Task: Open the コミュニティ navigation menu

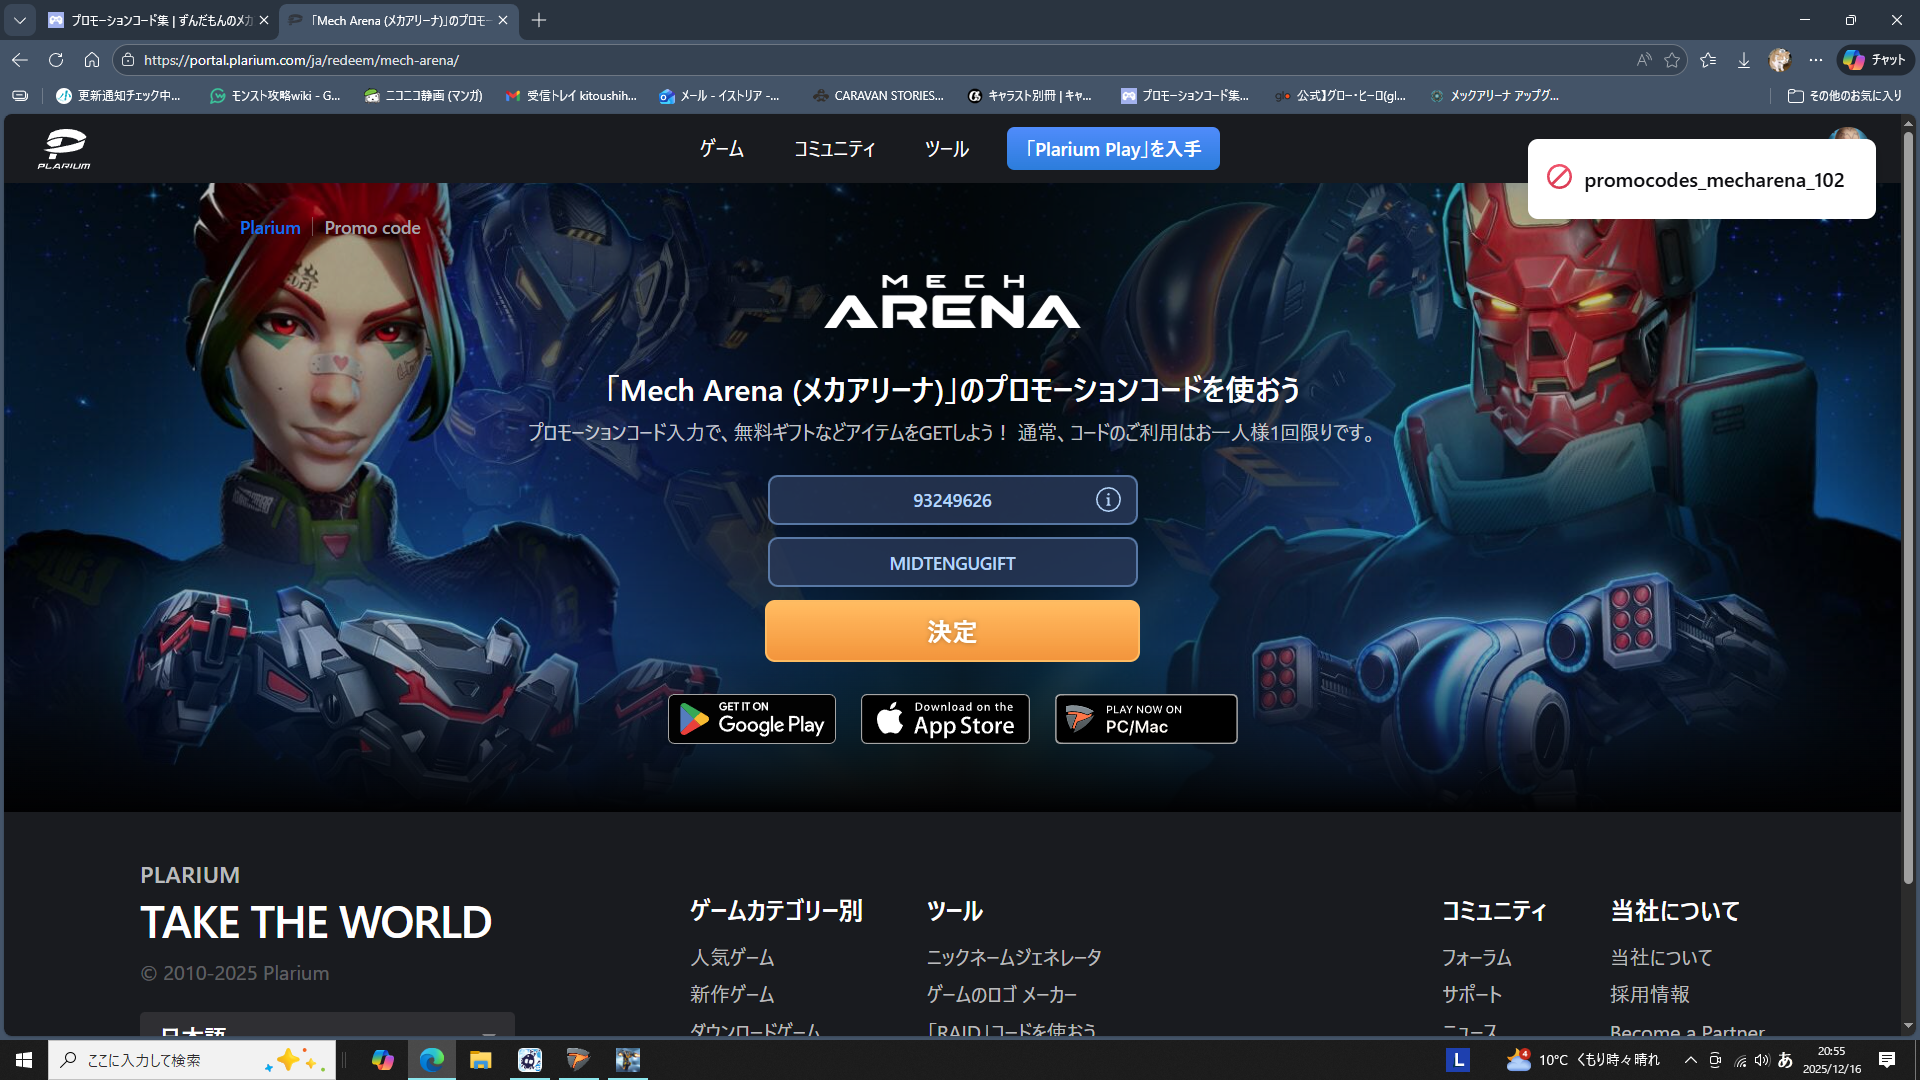Action: 834,149
